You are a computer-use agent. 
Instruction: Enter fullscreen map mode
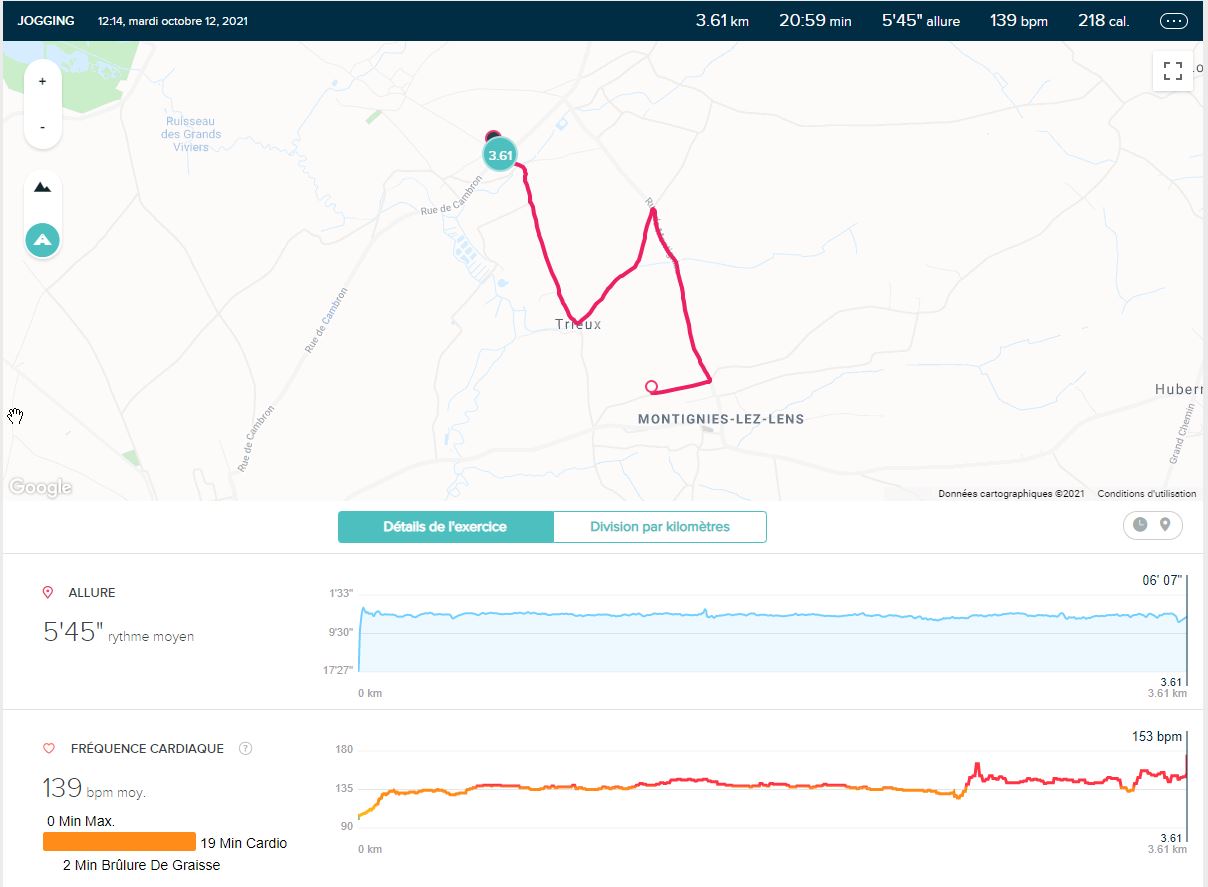1173,71
